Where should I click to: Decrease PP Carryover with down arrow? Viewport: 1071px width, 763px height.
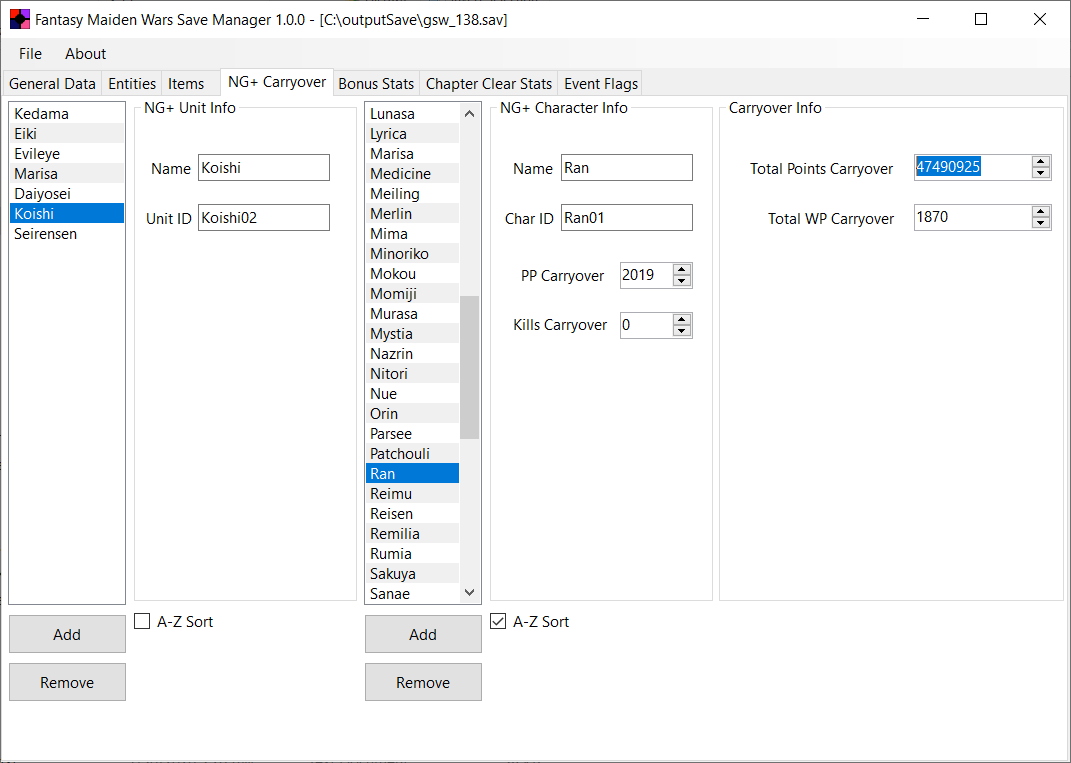[682, 281]
